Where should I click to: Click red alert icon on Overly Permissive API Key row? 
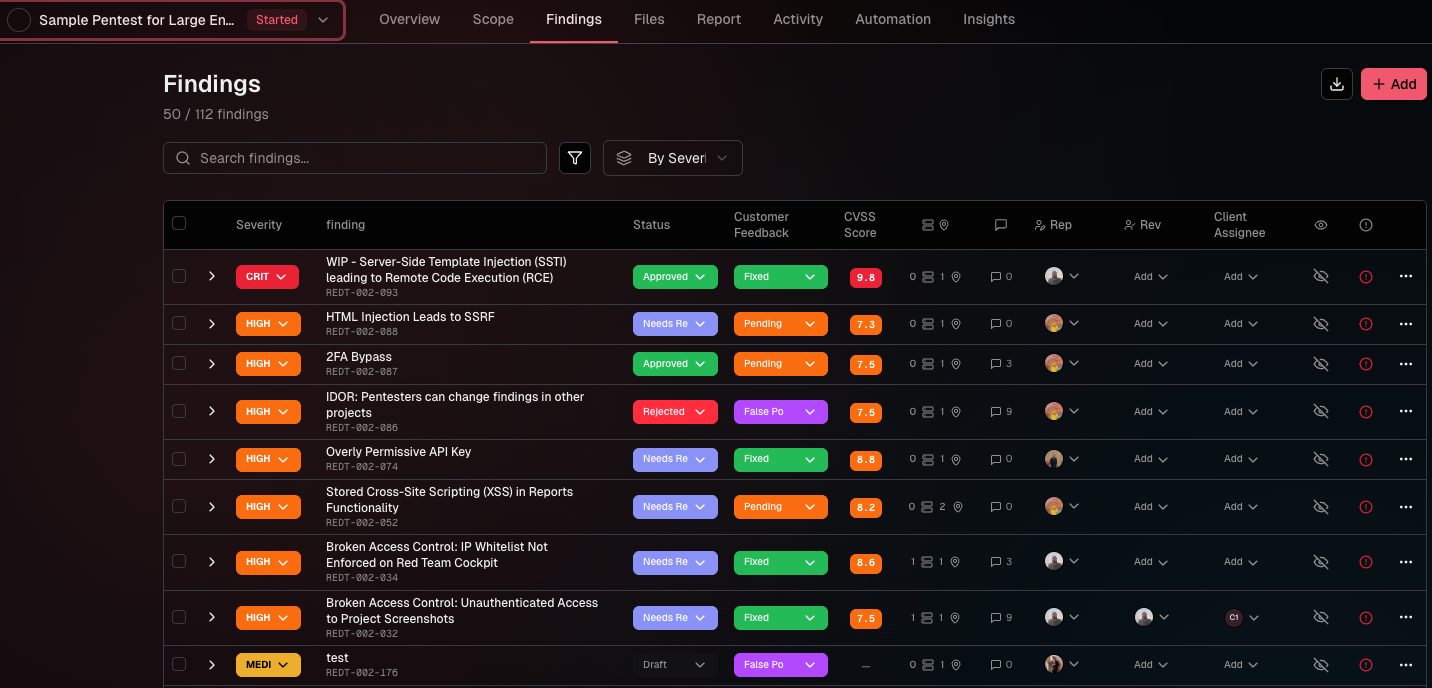pyautogui.click(x=1366, y=460)
